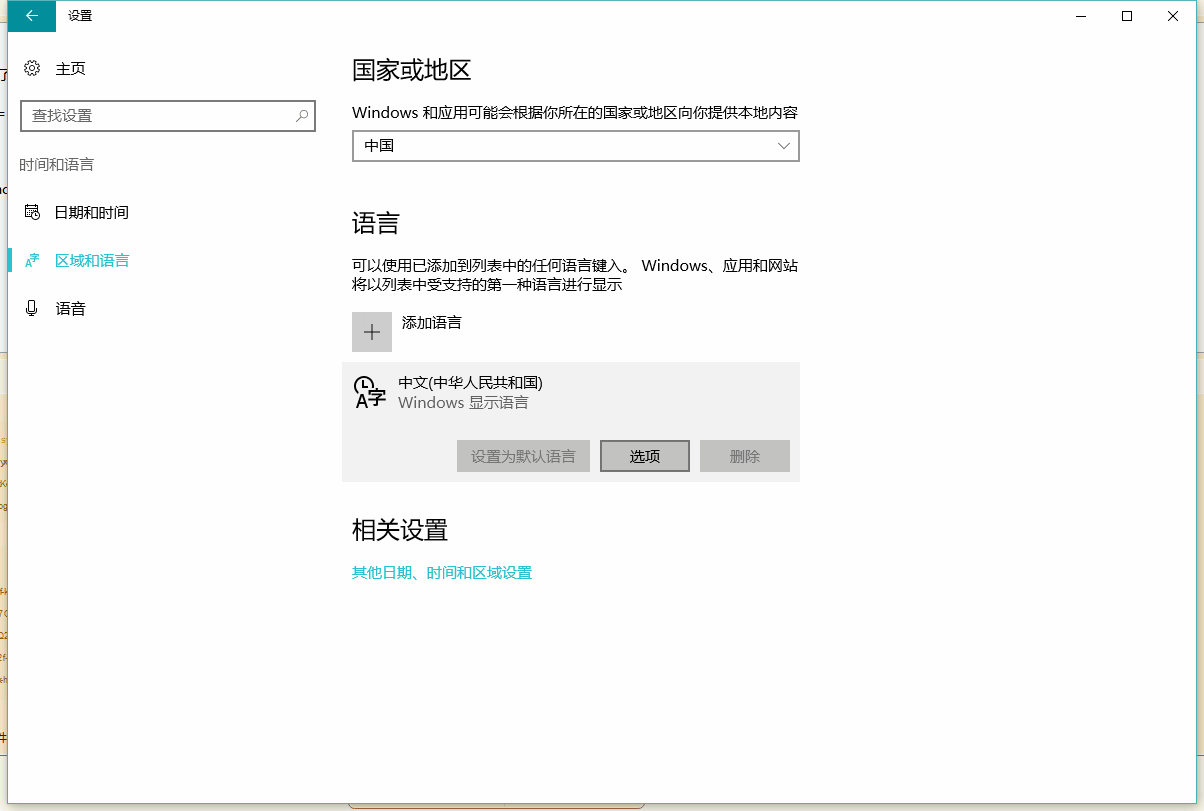
Task: Open the 日期和时间 settings page
Action: [x=91, y=213]
